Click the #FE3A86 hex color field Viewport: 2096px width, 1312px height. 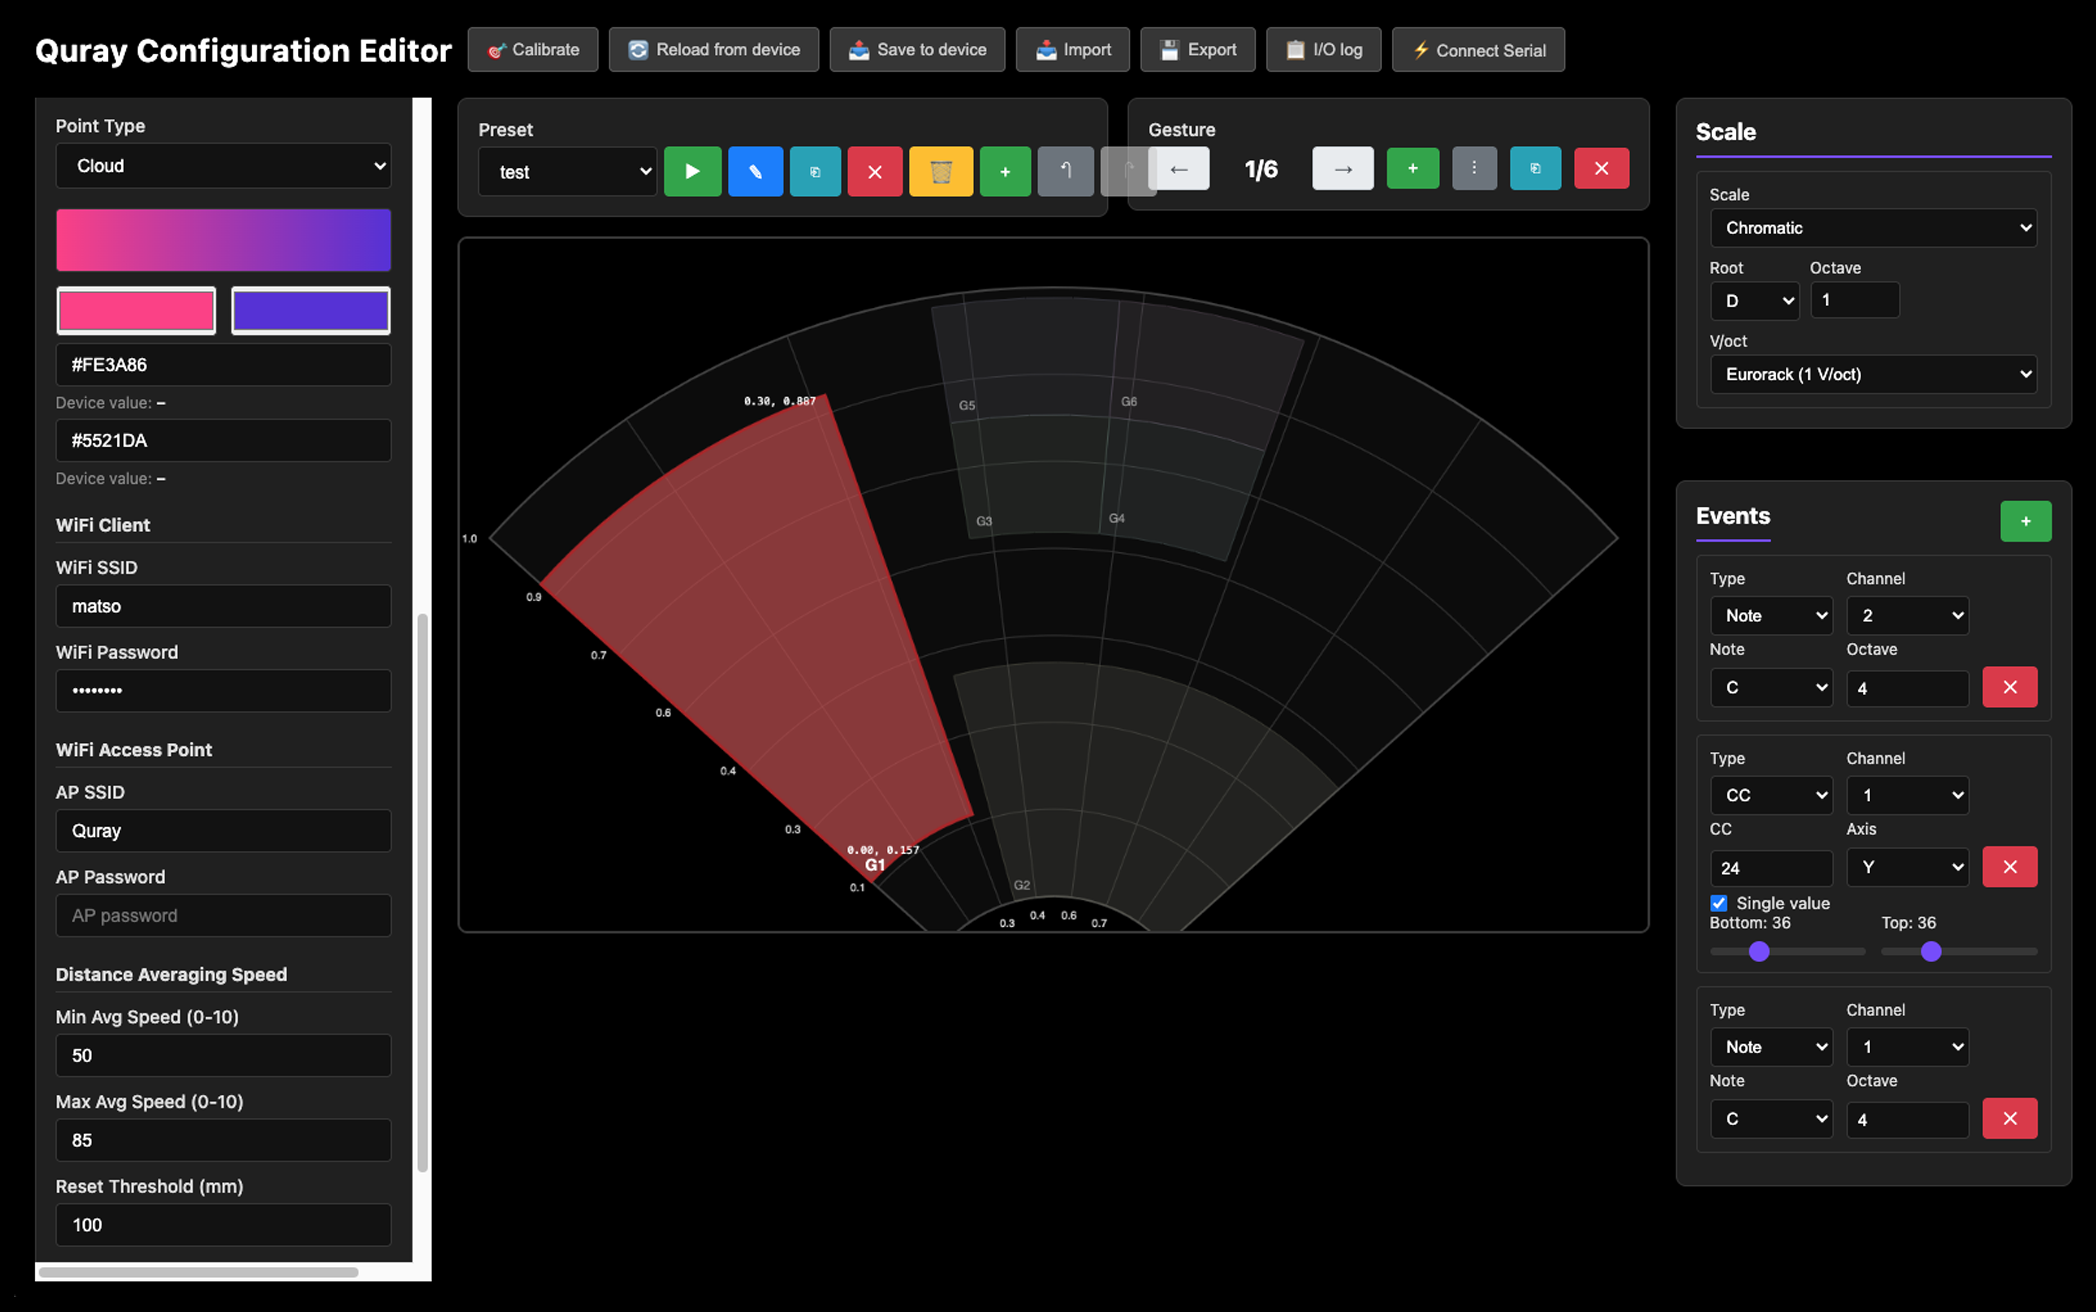pos(223,365)
